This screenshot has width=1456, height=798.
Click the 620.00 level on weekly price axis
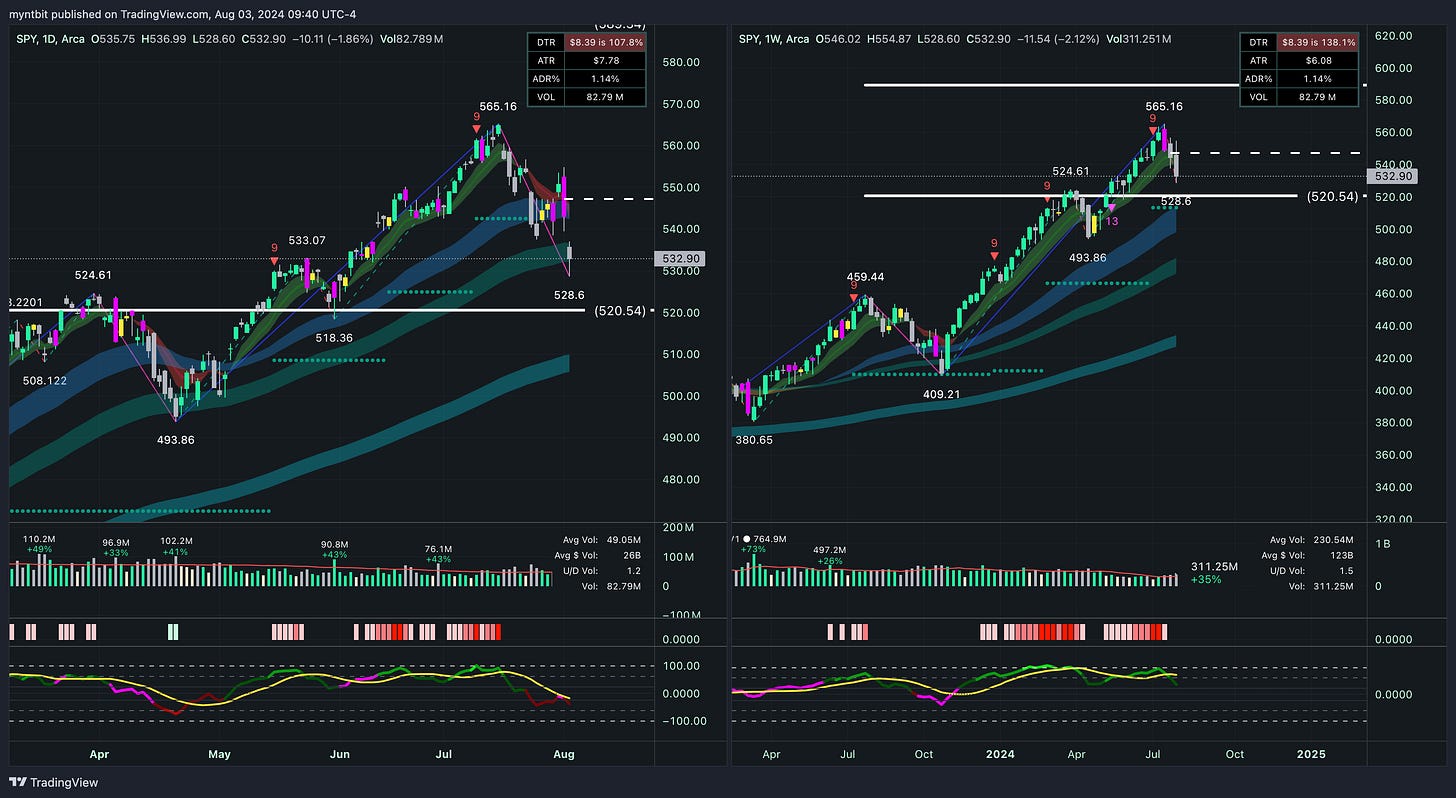click(x=1394, y=36)
